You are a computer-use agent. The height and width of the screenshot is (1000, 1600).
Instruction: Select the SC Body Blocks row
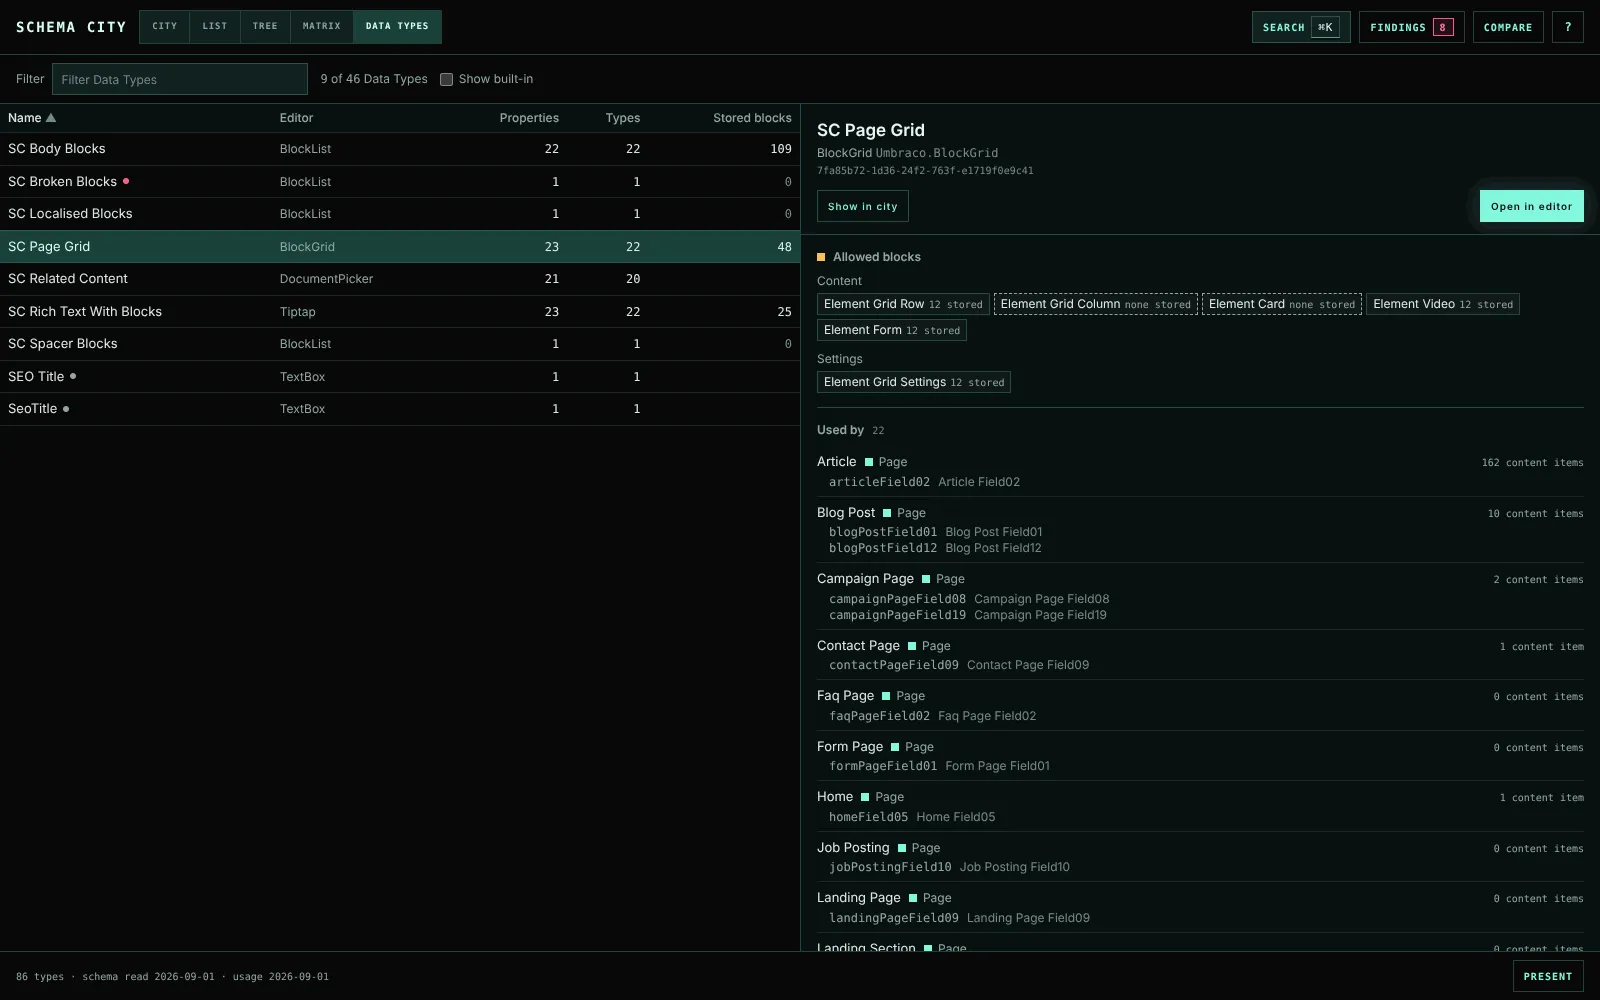click(400, 149)
